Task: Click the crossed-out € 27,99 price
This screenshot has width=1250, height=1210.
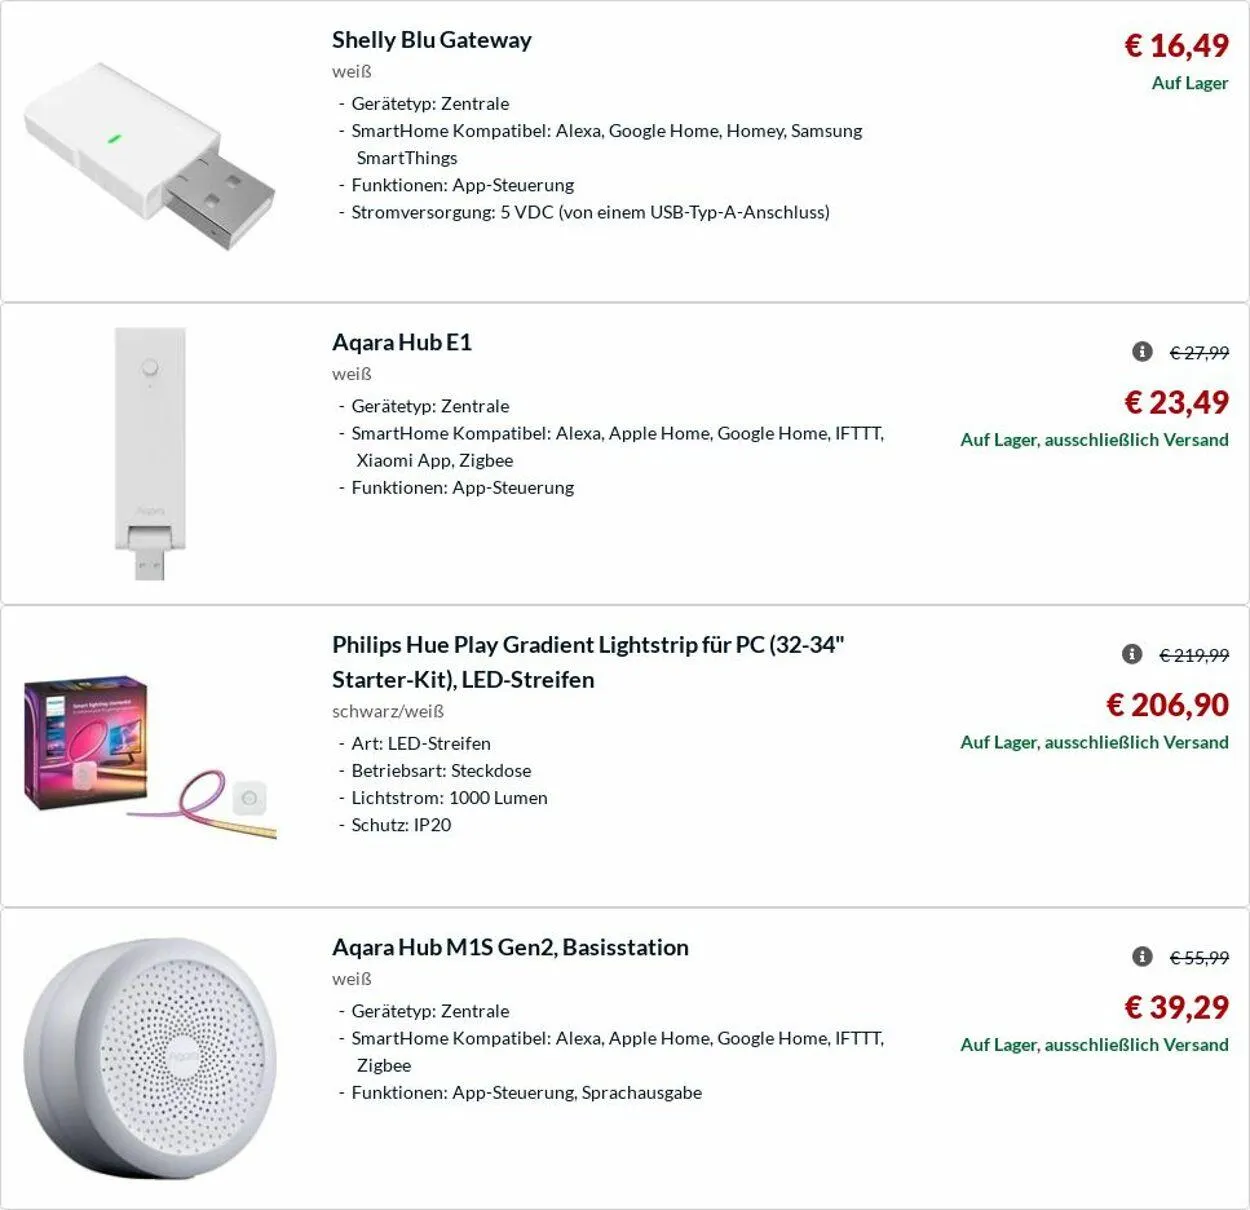Action: [1199, 352]
